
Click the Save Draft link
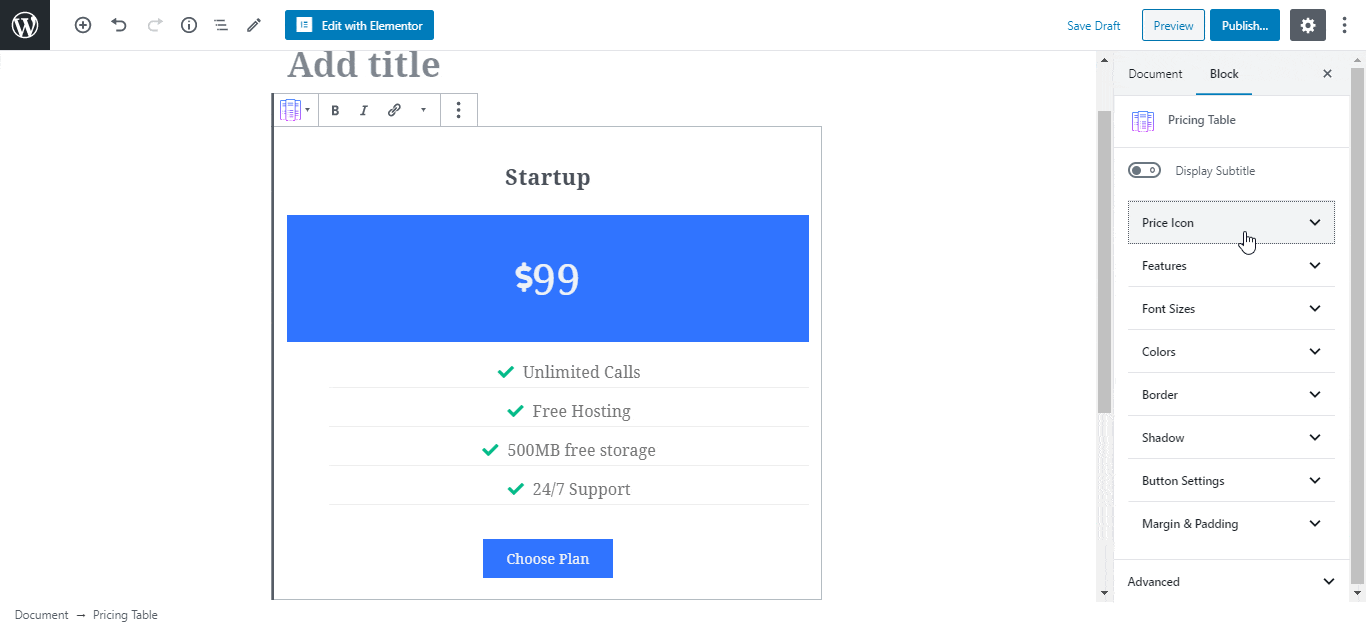coord(1094,26)
